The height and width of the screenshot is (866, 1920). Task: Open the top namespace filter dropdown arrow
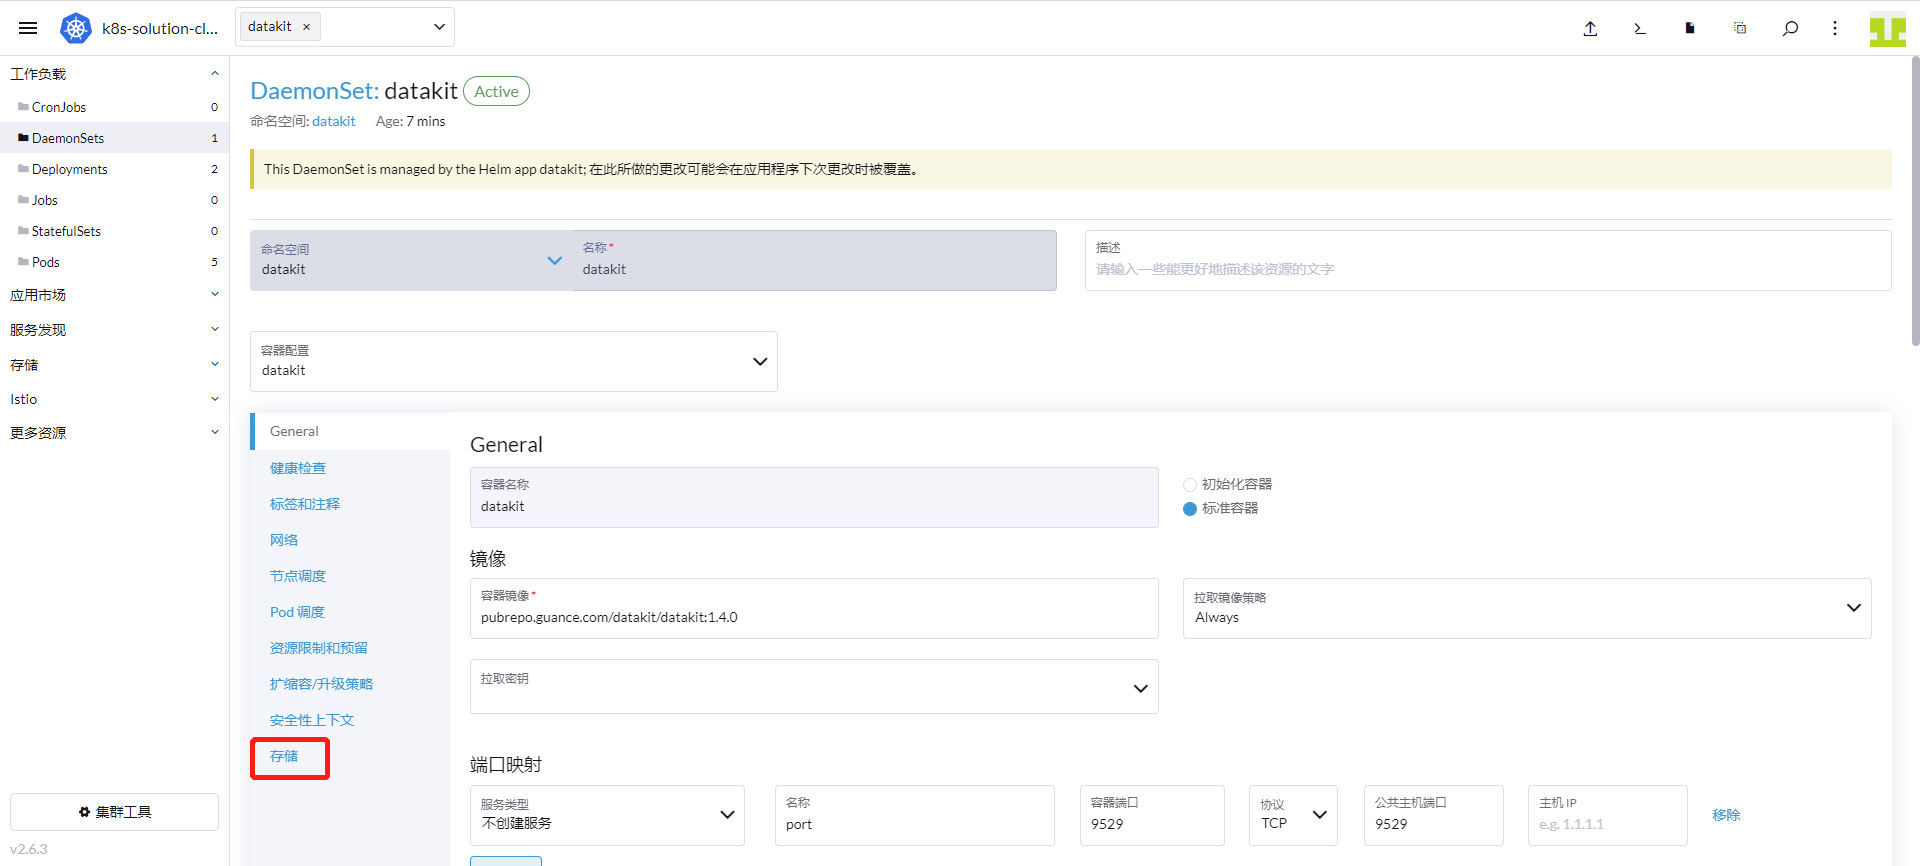point(439,27)
